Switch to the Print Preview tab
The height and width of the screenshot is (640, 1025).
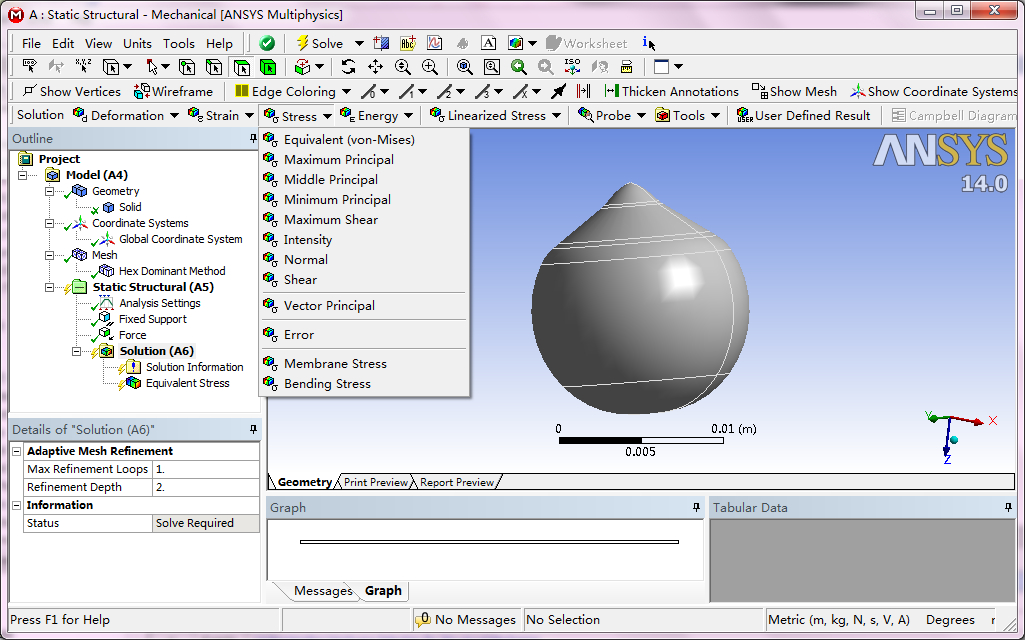click(376, 482)
